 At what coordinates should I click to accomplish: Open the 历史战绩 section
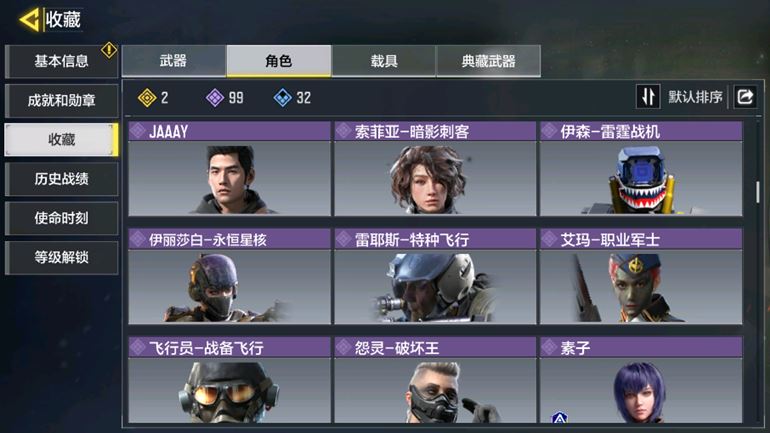coord(61,179)
